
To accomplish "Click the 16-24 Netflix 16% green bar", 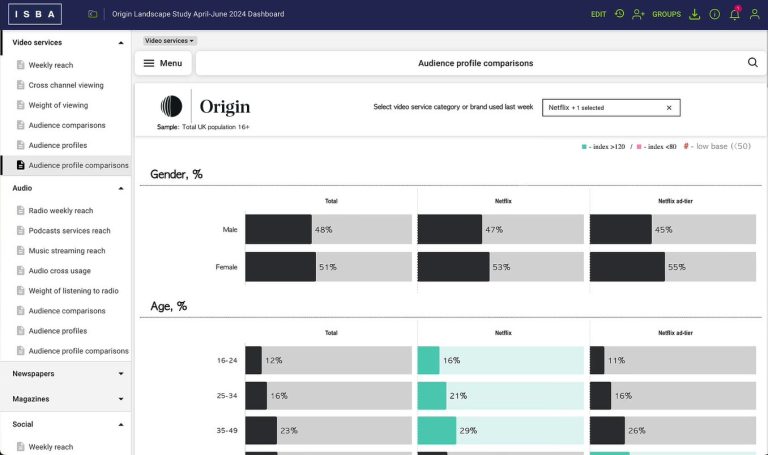I will pyautogui.click(x=428, y=360).
